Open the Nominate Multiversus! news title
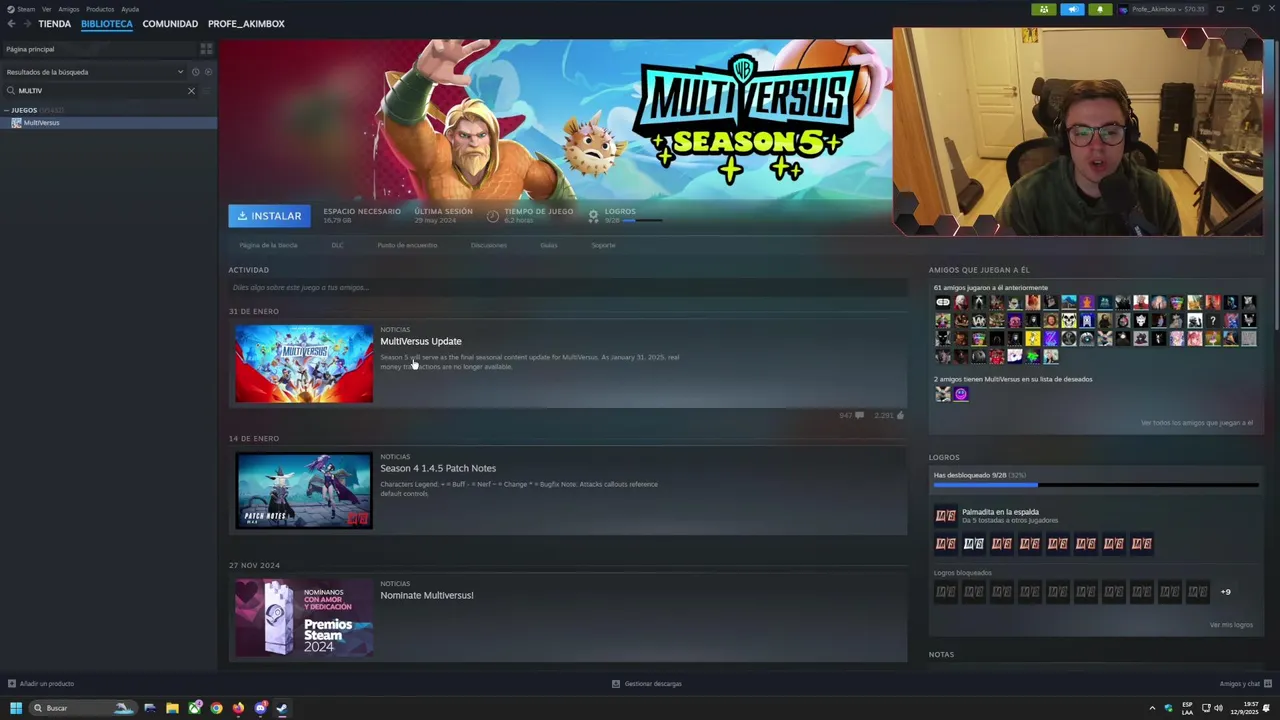The image size is (1280, 720). (x=427, y=595)
